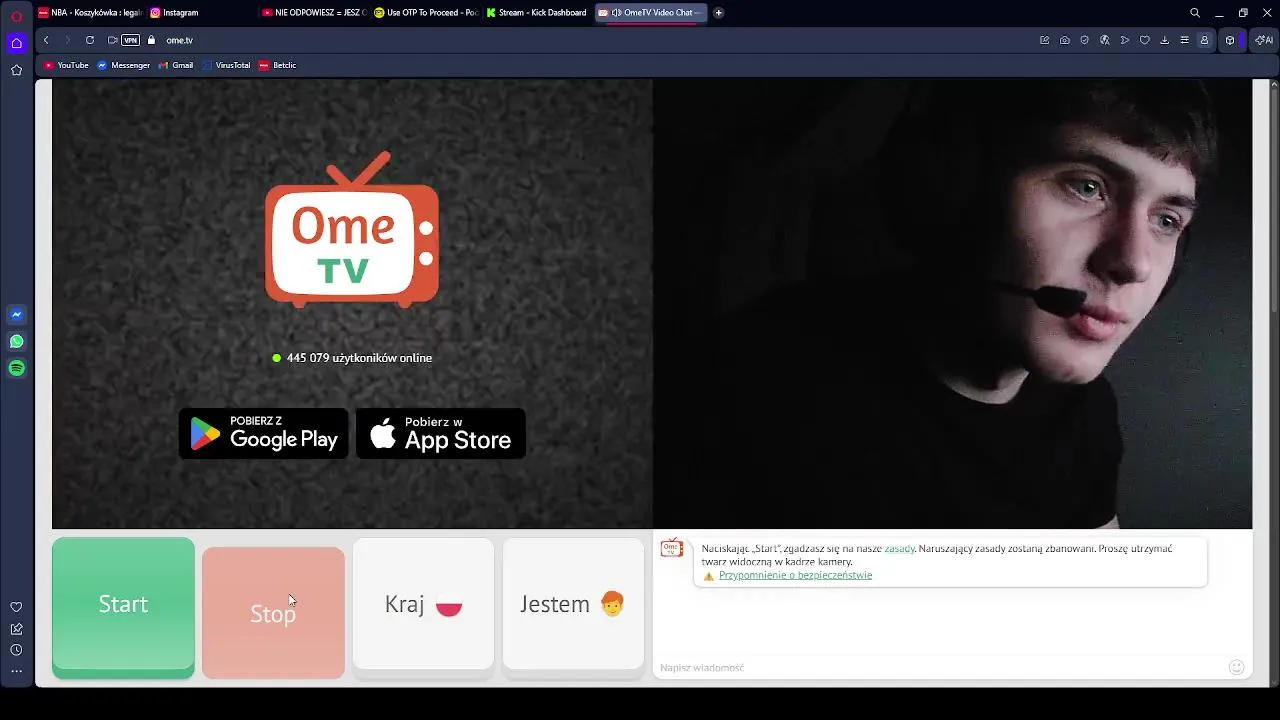Open the downloads icon in the toolbar
This screenshot has width=1280, height=720.
coord(1165,40)
